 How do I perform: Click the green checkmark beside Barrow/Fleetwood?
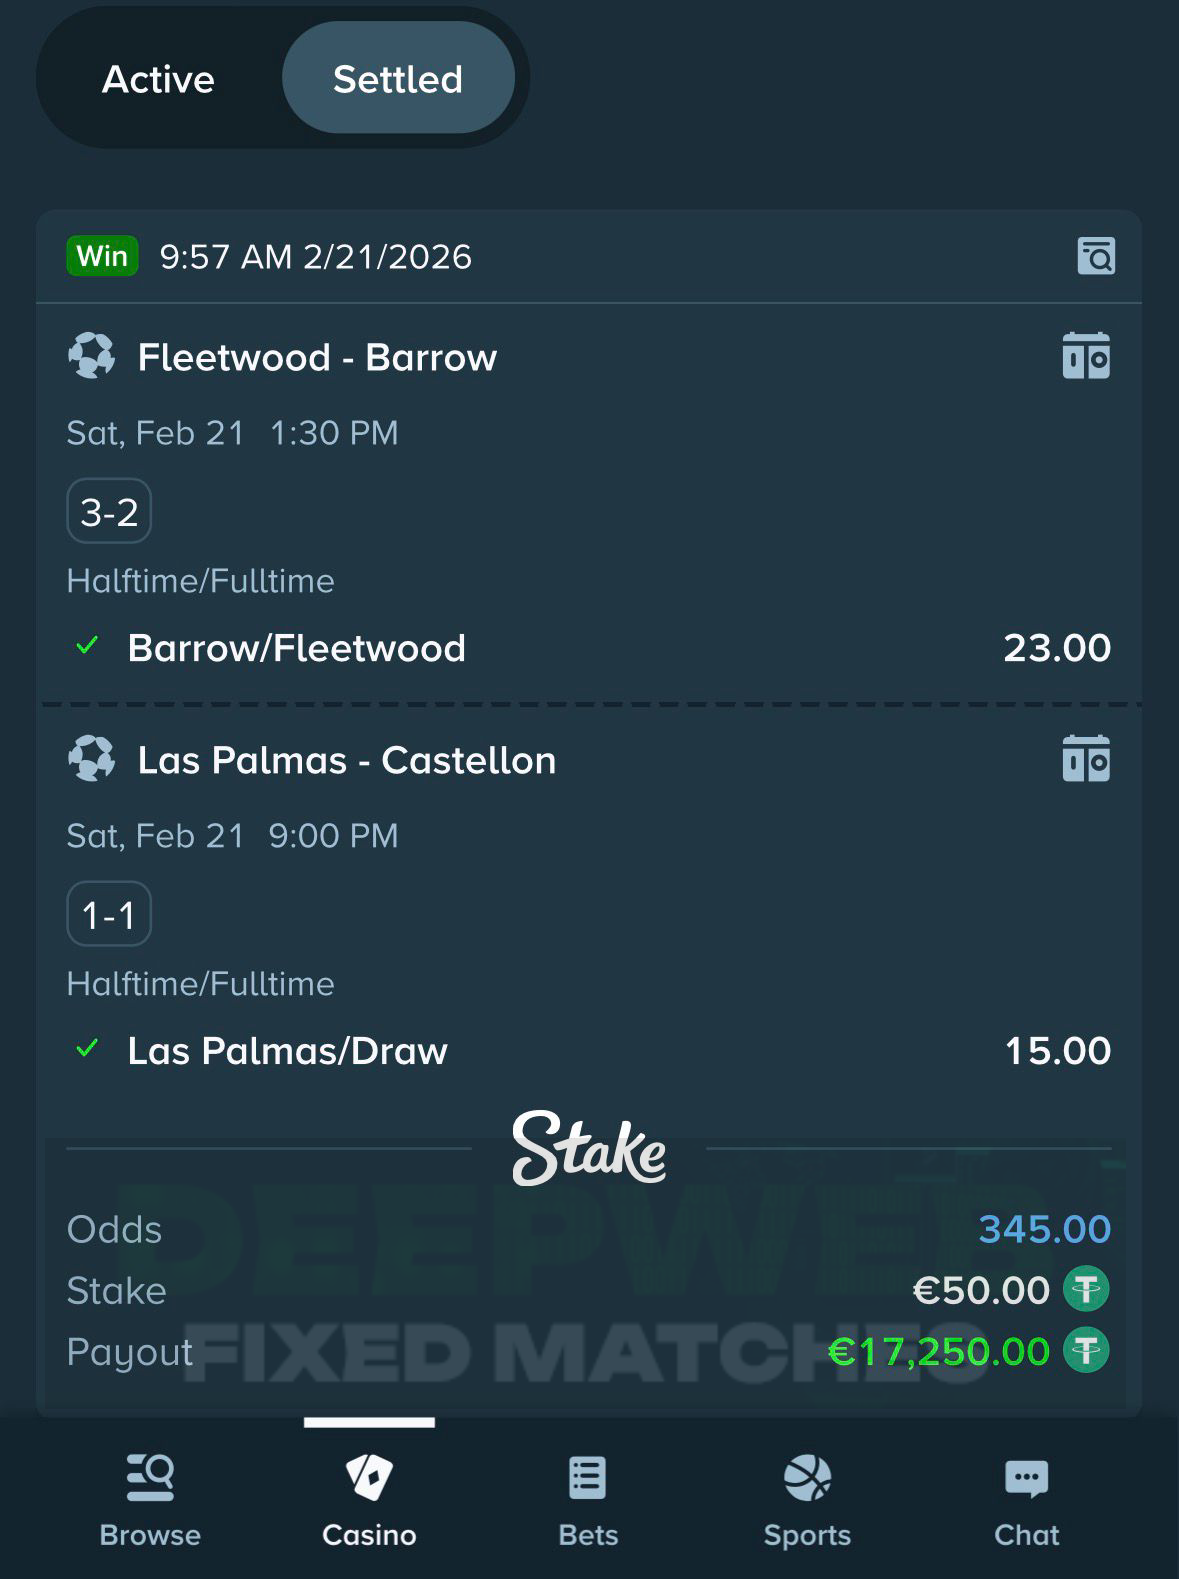(88, 647)
